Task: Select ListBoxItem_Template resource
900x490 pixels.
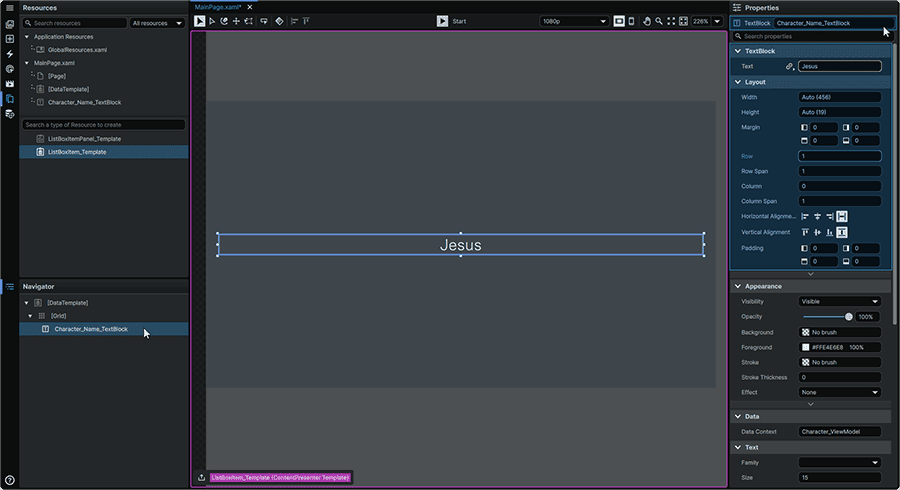Action: (77, 152)
